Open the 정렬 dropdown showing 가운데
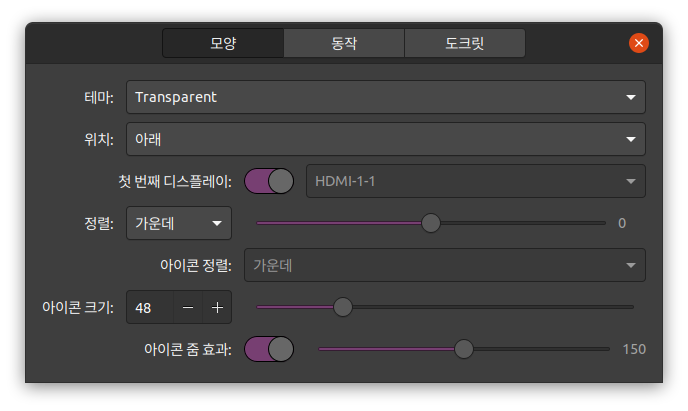 (179, 223)
